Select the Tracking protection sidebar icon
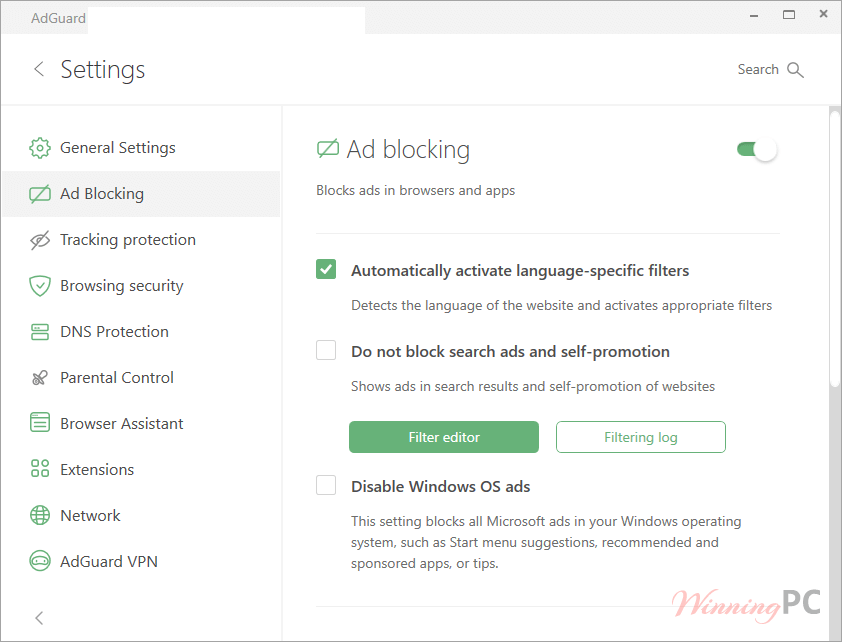This screenshot has width=842, height=642. tap(39, 239)
